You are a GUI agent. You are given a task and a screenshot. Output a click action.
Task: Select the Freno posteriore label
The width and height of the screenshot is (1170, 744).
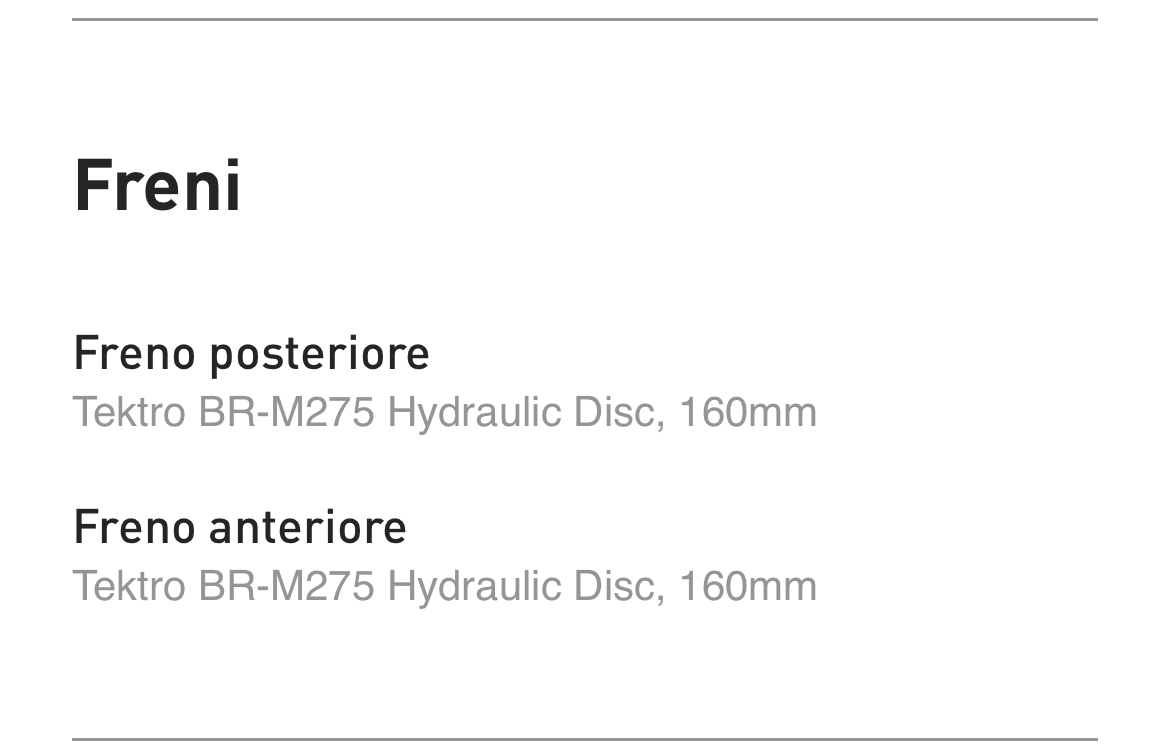coord(251,354)
